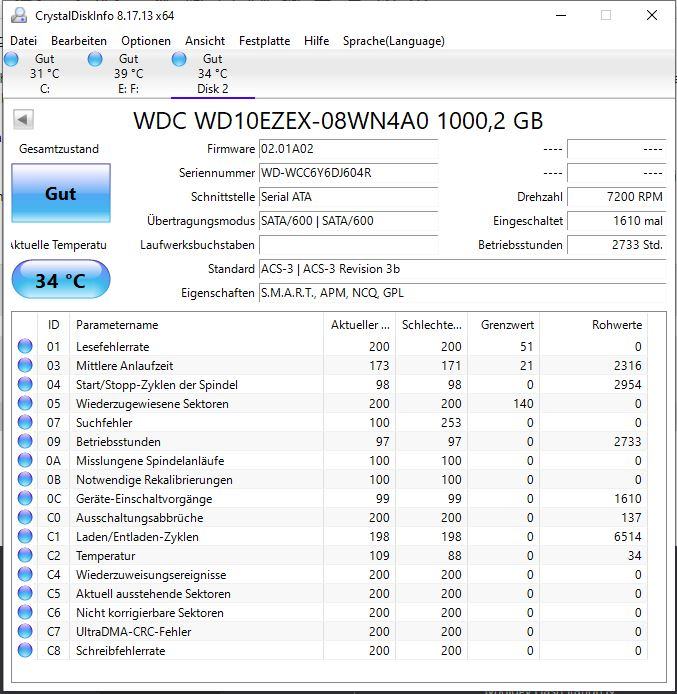
Task: Click status orb for Wiederzugewiesene Sektoren
Action: click(x=25, y=403)
